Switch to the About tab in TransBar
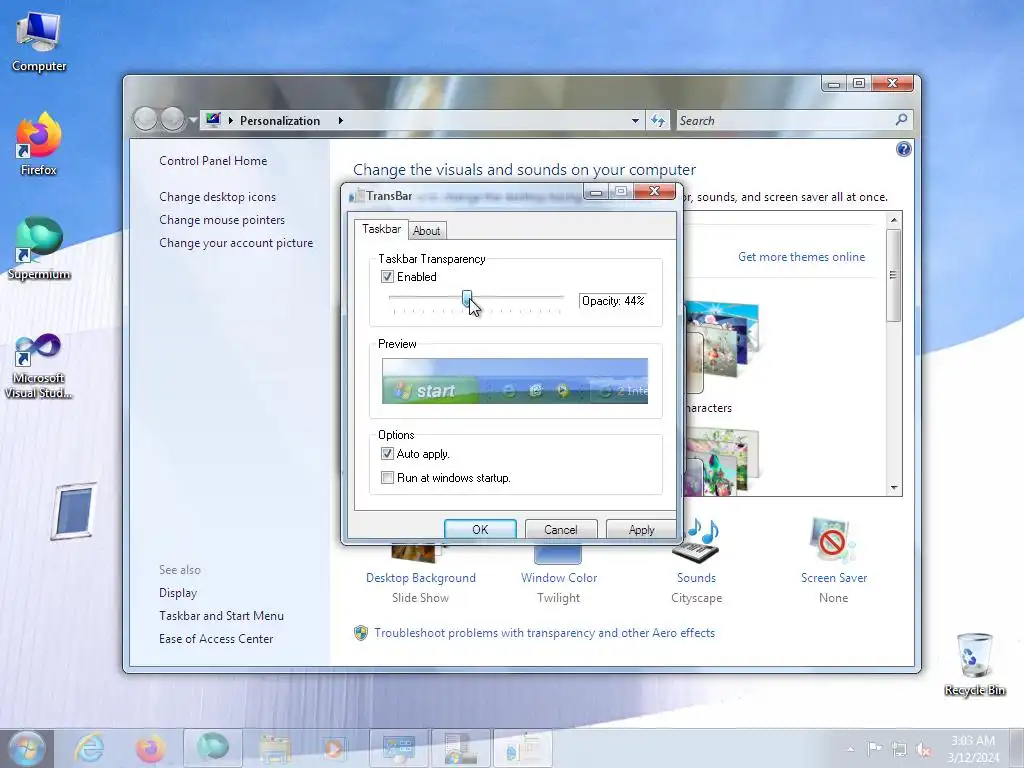1024x768 pixels. (x=426, y=231)
